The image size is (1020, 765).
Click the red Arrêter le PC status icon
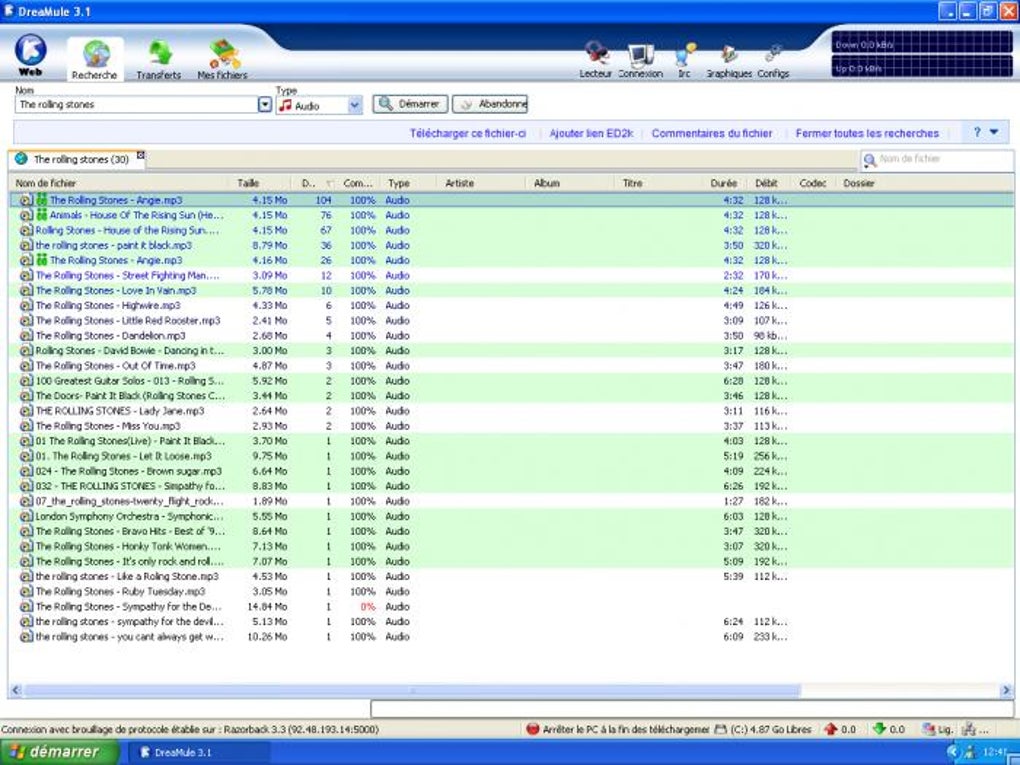[x=533, y=729]
